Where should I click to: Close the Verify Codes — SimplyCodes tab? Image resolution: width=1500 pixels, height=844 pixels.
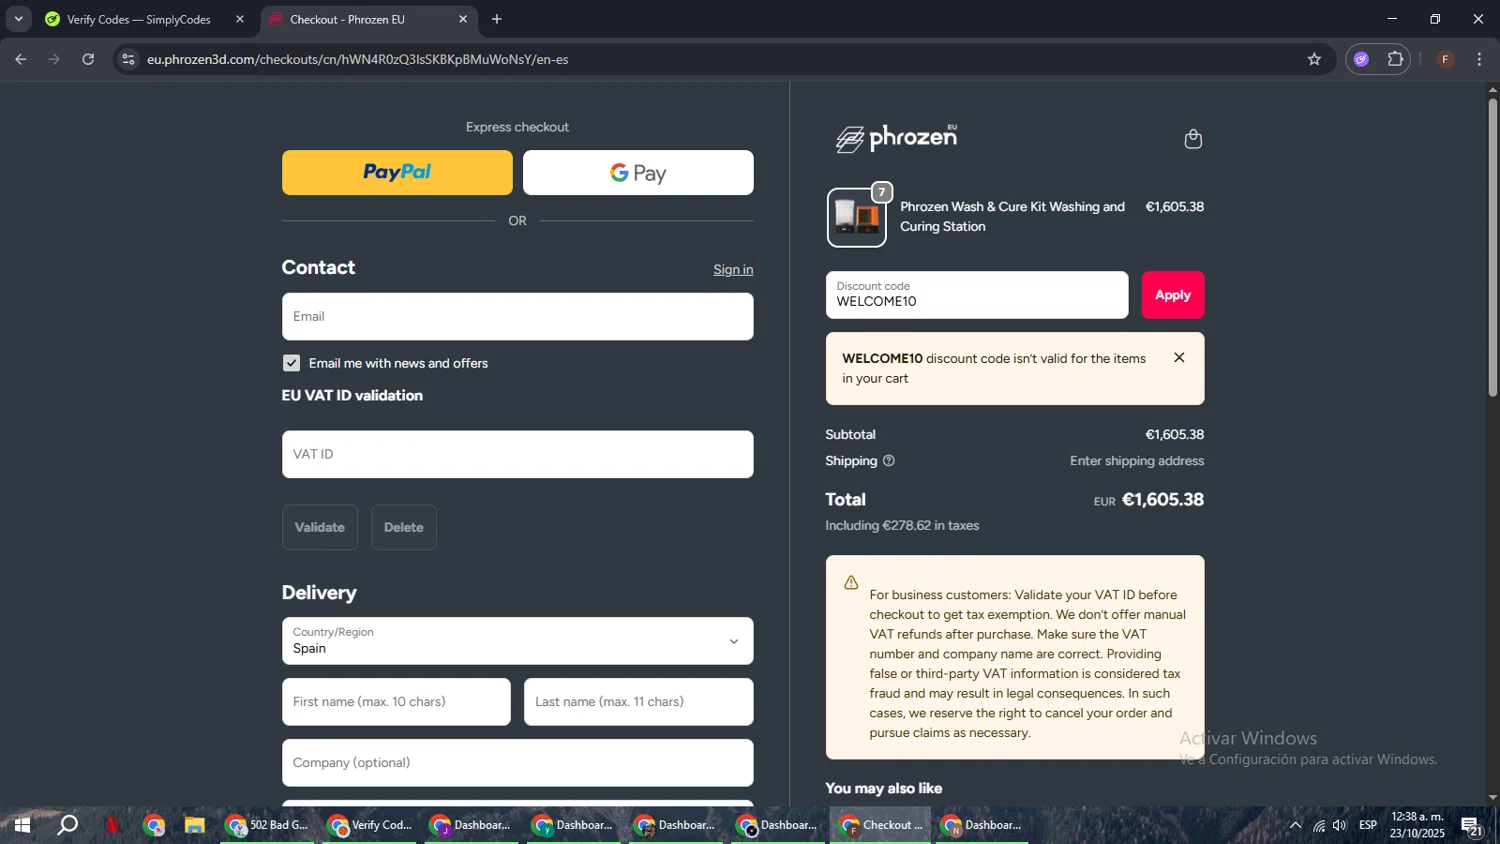[x=240, y=19]
